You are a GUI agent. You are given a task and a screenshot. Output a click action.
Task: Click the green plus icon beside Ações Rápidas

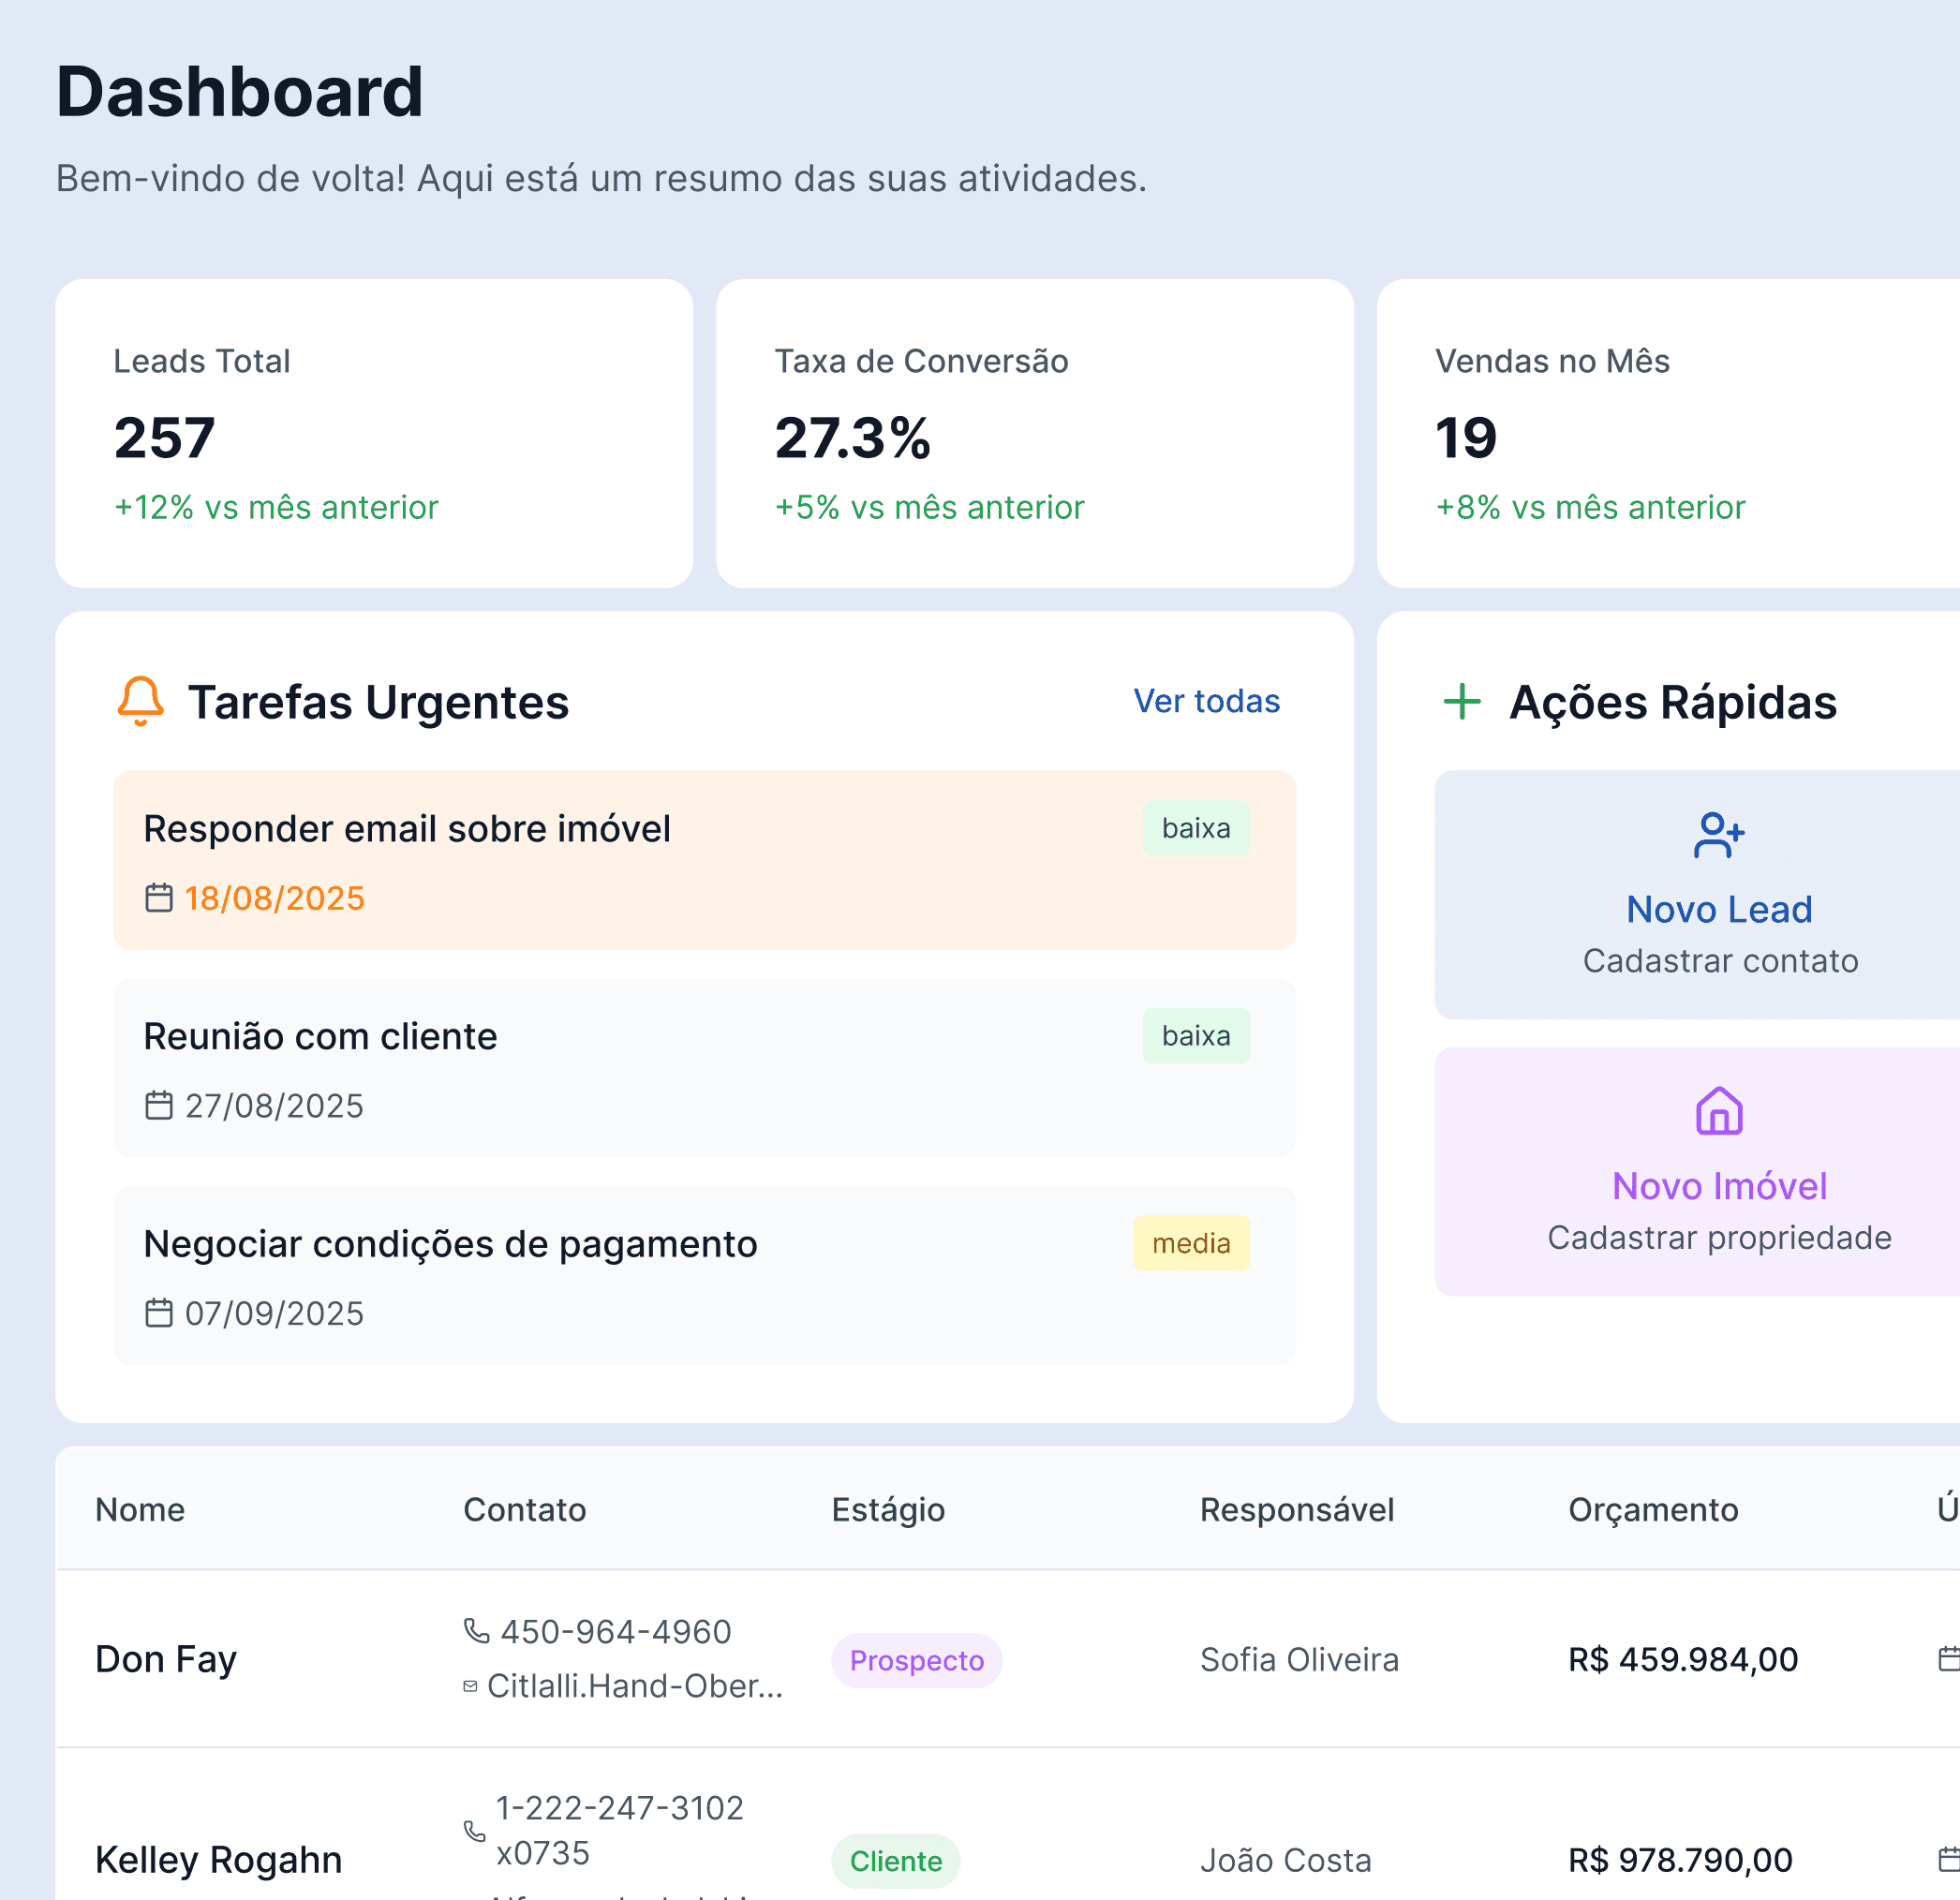1462,701
